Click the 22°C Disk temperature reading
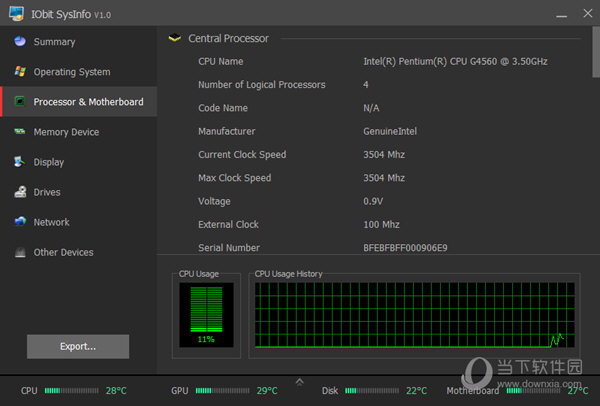This screenshot has height=406, width=600. 416,391
